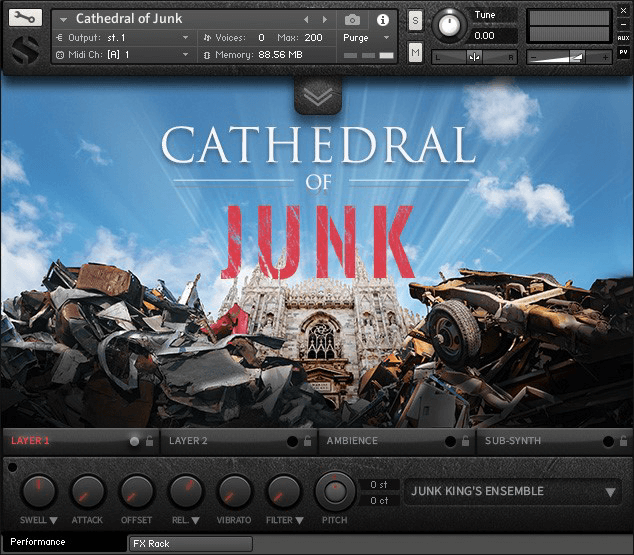Click the Pitch knob
The height and width of the screenshot is (555, 634).
[x=335, y=491]
